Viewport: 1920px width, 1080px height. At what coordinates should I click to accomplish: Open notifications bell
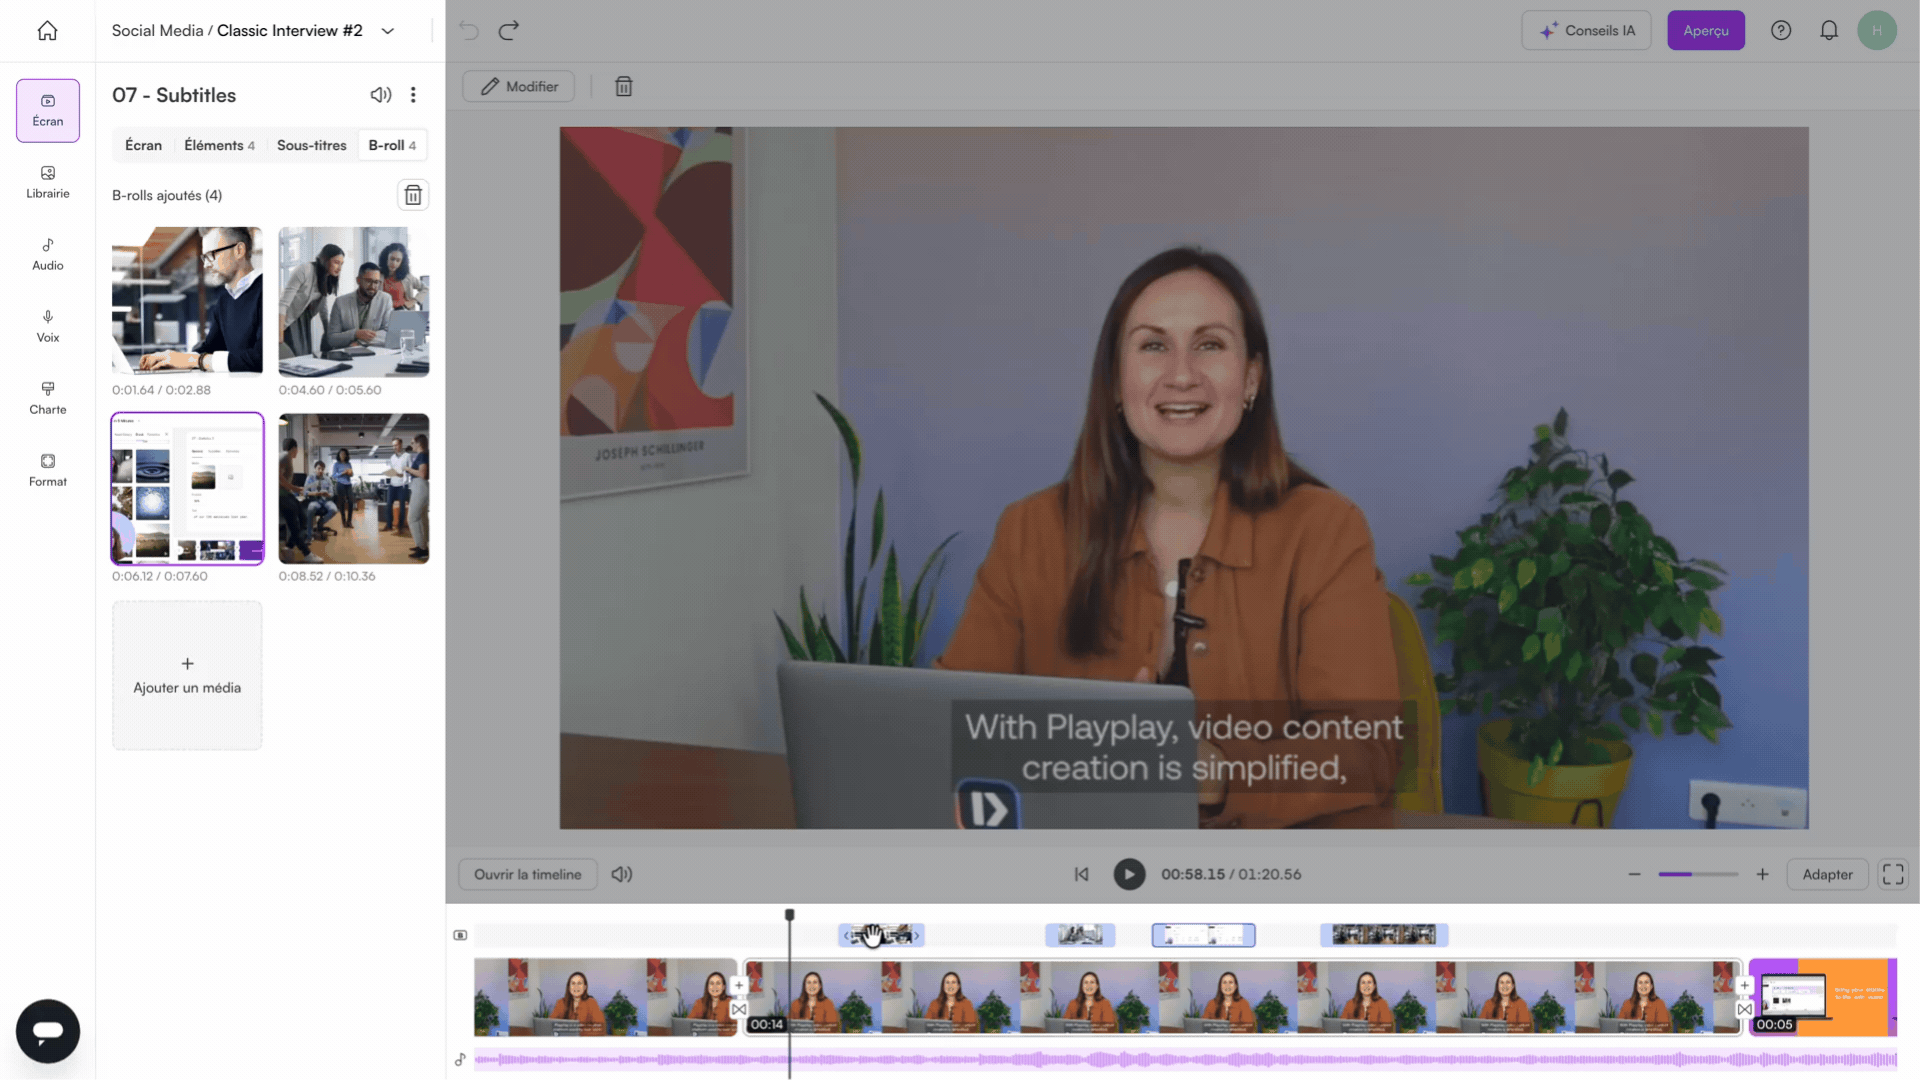coord(1829,30)
